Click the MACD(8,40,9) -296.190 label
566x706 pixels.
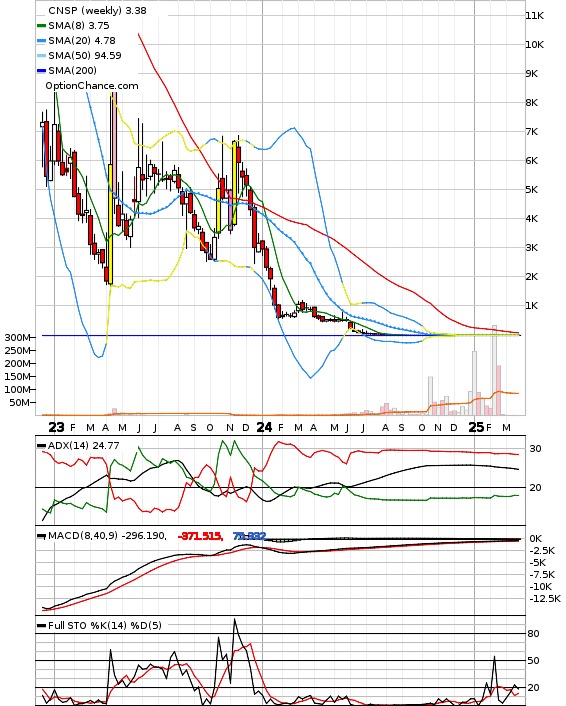107,536
